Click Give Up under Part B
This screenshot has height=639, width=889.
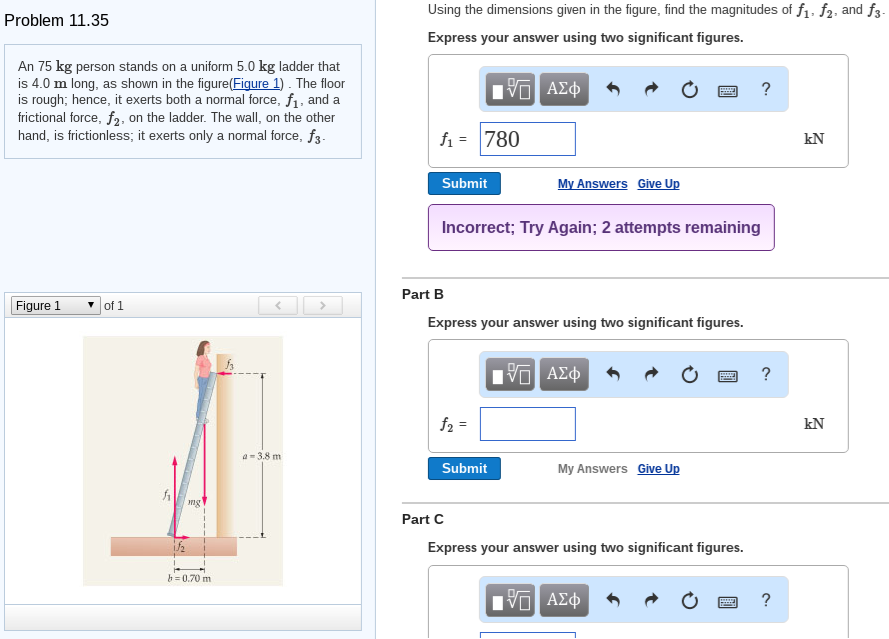658,468
